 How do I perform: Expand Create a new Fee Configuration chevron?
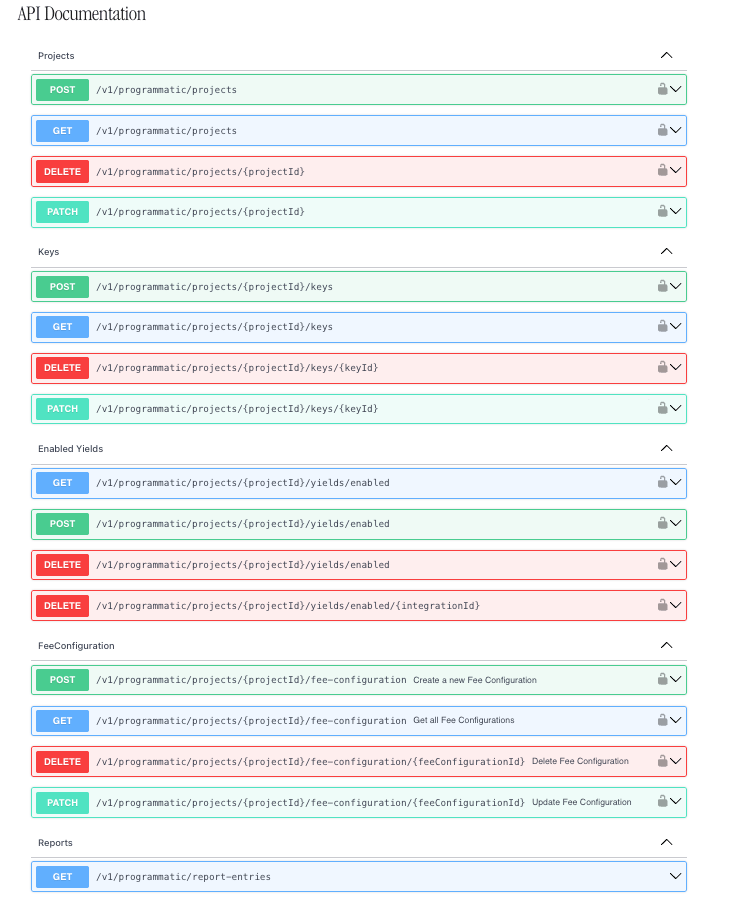point(675,679)
